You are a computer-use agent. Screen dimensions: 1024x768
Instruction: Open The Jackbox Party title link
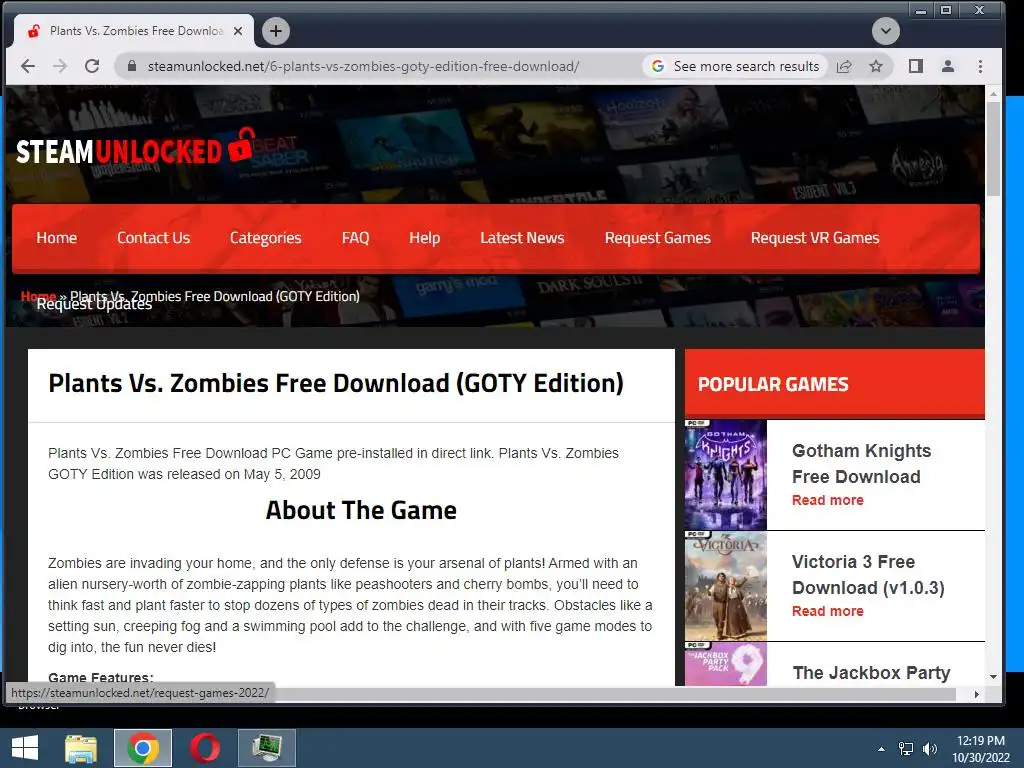click(871, 673)
